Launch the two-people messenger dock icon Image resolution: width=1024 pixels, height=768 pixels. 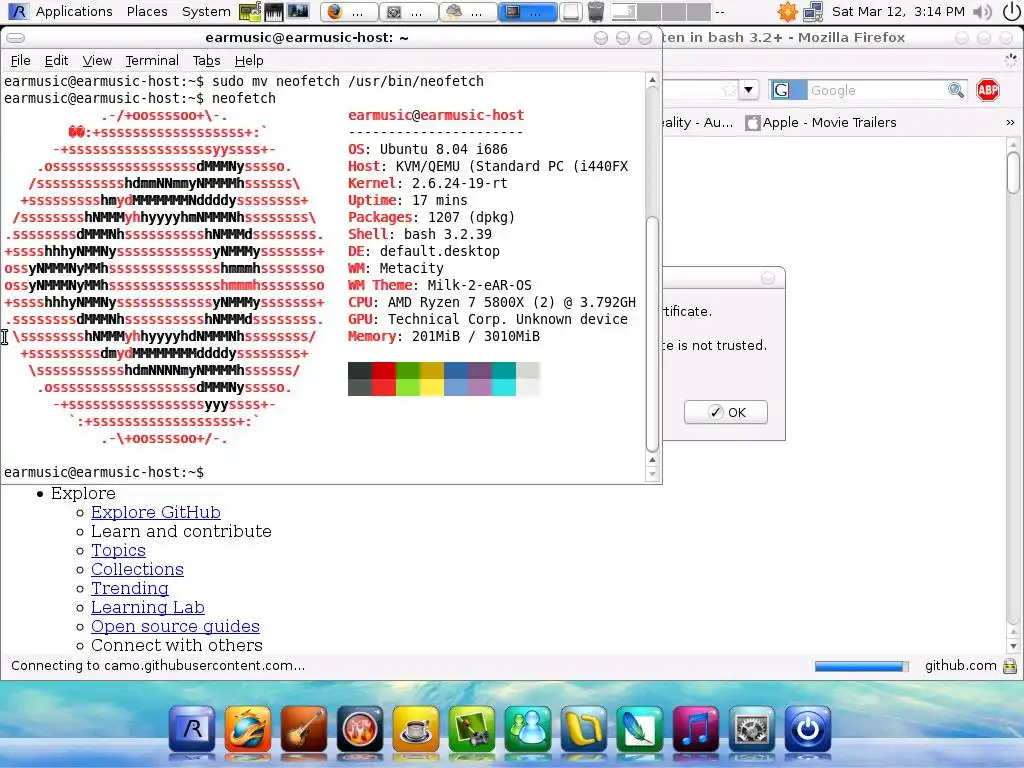pyautogui.click(x=528, y=729)
